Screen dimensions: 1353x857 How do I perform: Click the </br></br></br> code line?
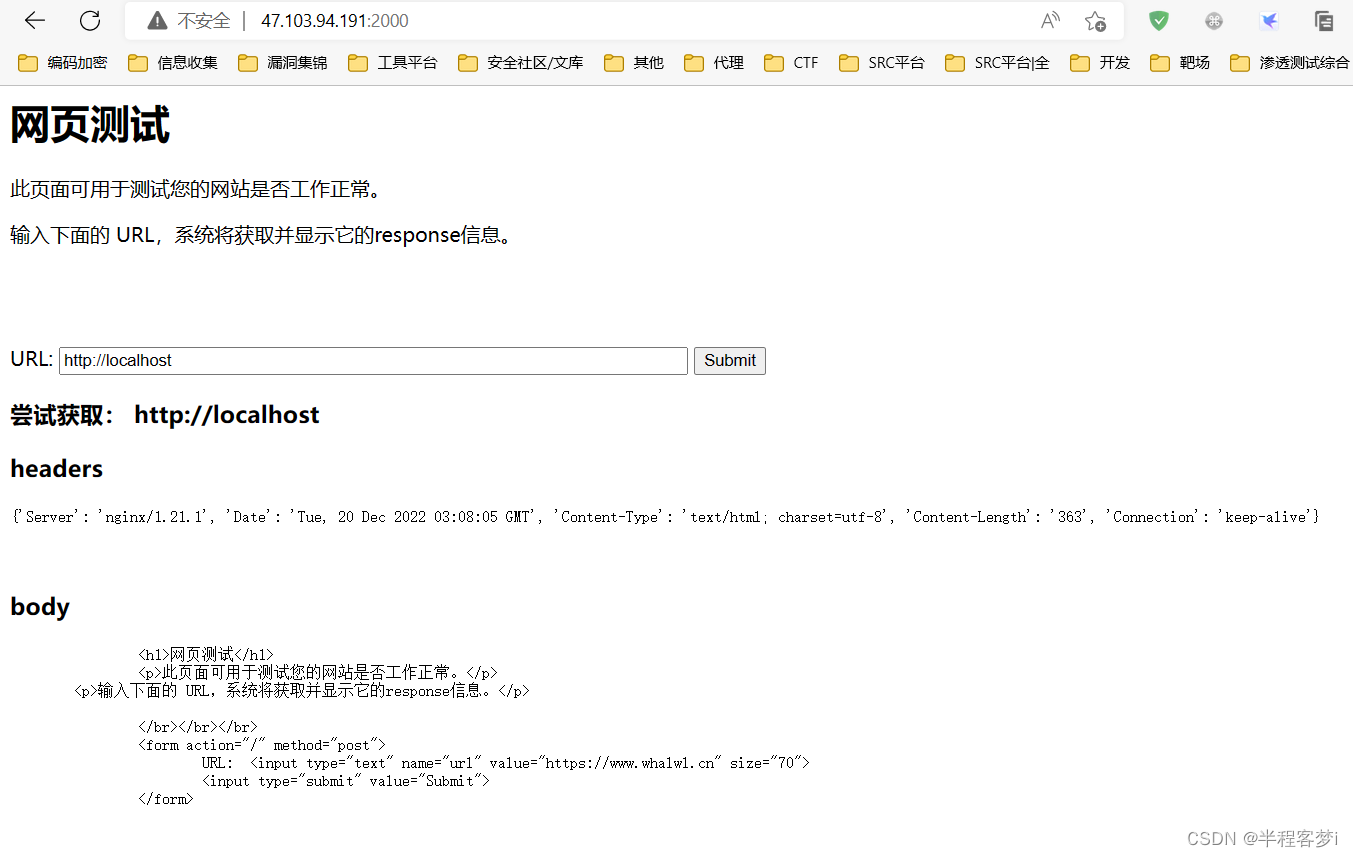click(x=198, y=727)
